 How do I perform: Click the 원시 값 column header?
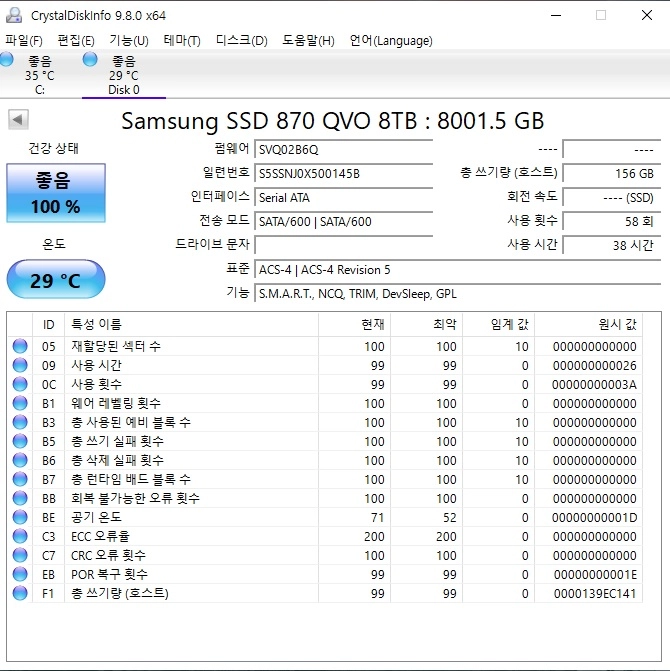coord(588,324)
